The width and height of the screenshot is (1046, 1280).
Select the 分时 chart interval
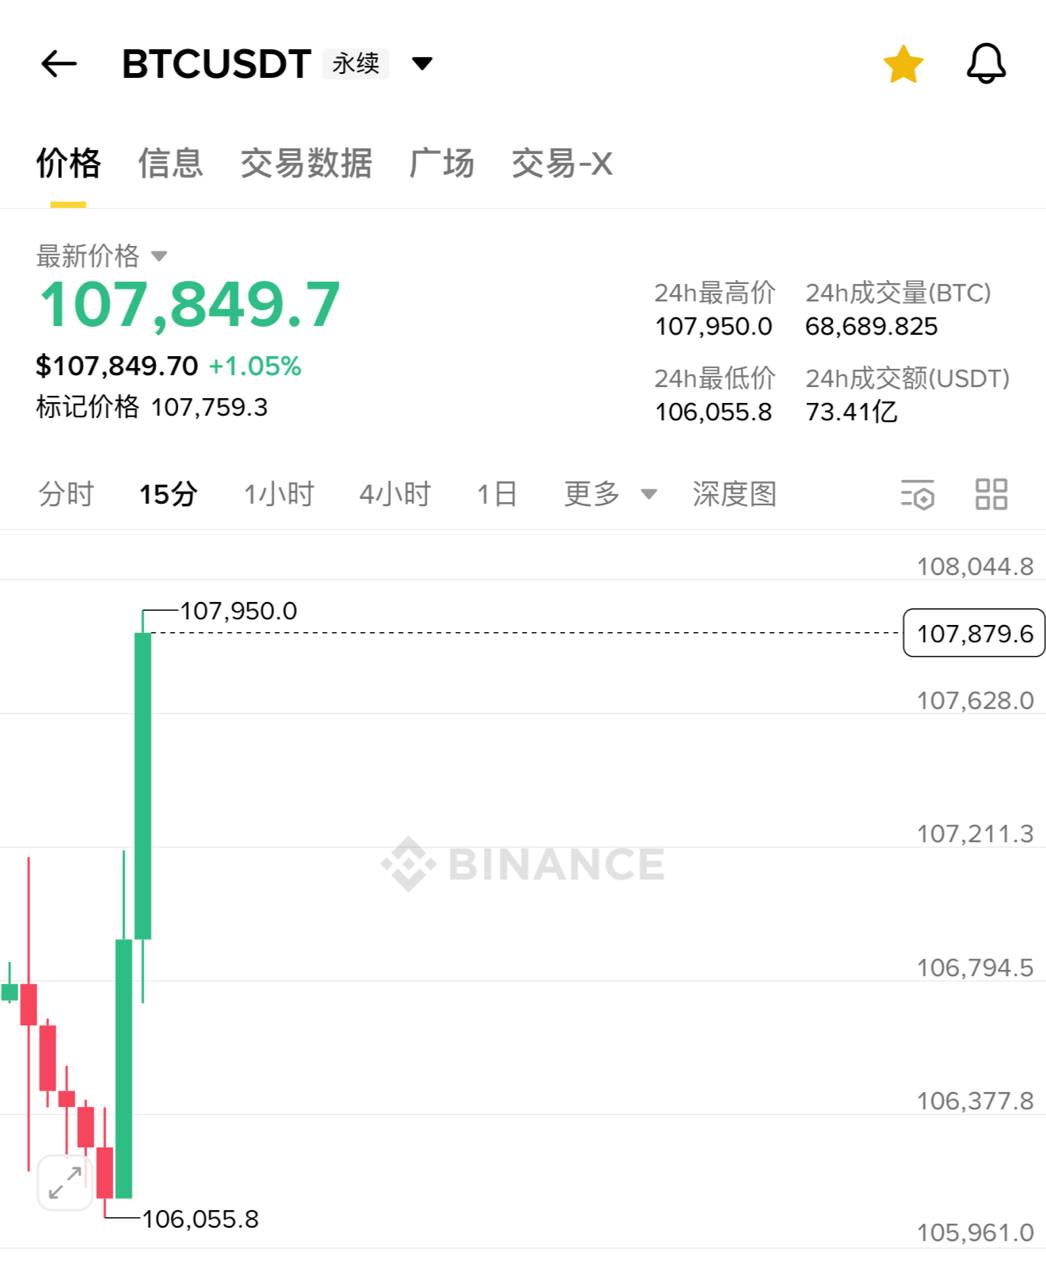pos(66,494)
